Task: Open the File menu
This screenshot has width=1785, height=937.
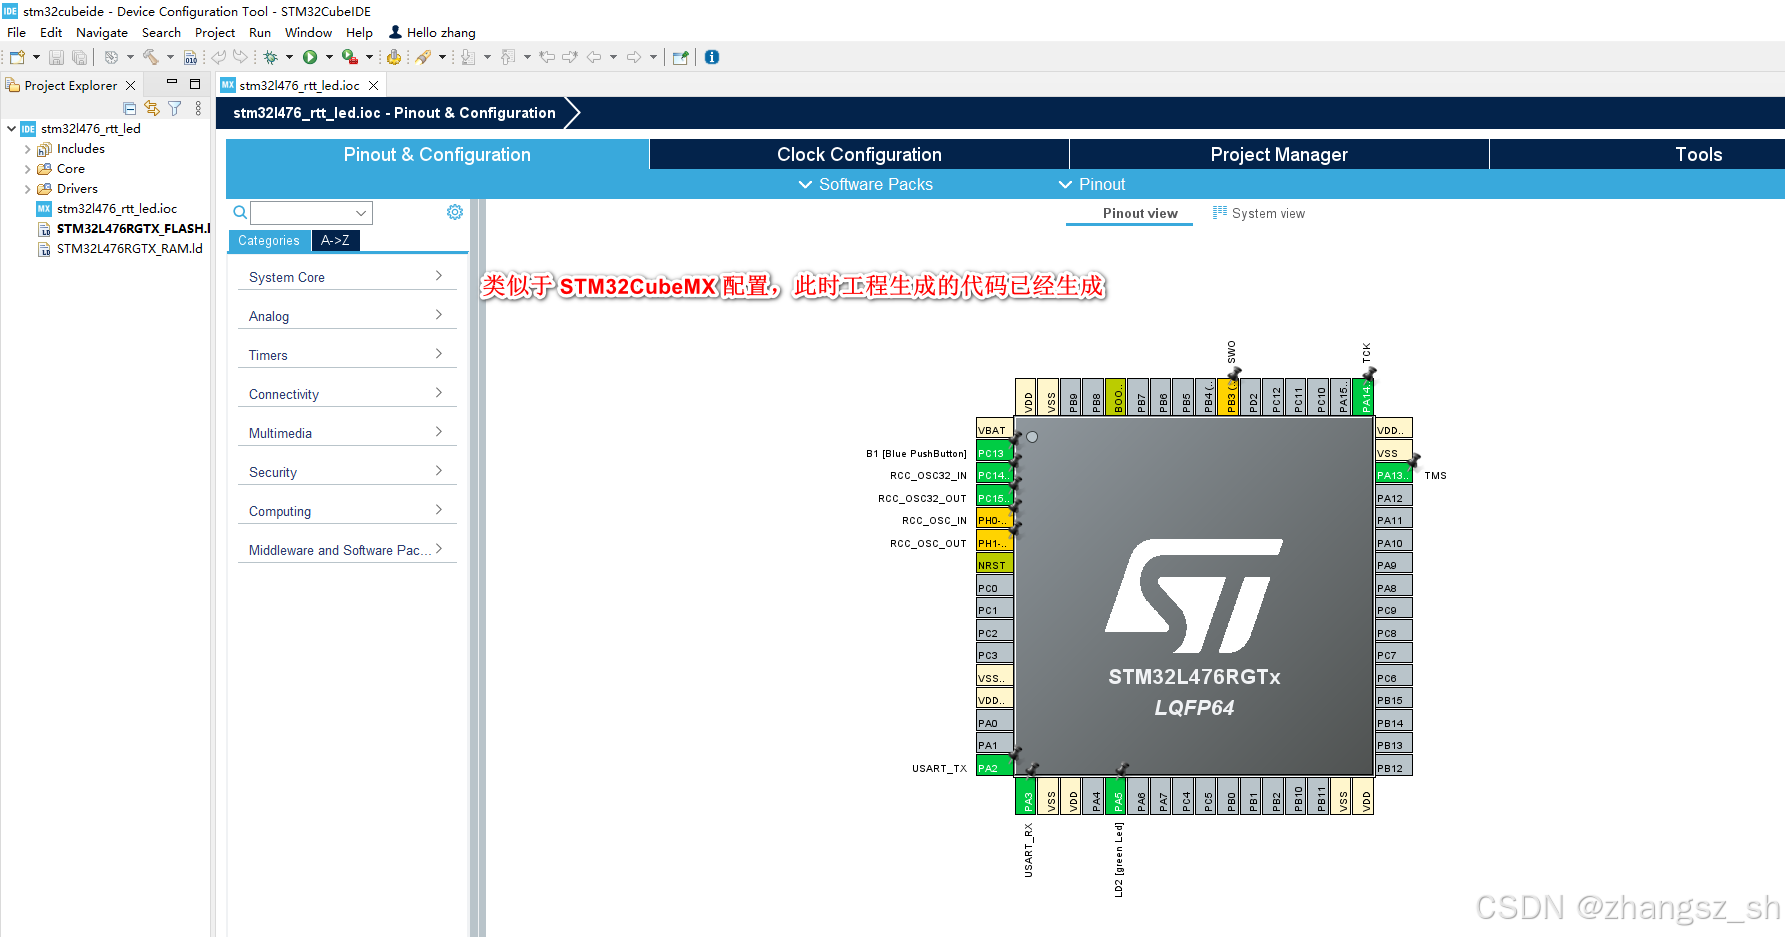Action: [17, 33]
